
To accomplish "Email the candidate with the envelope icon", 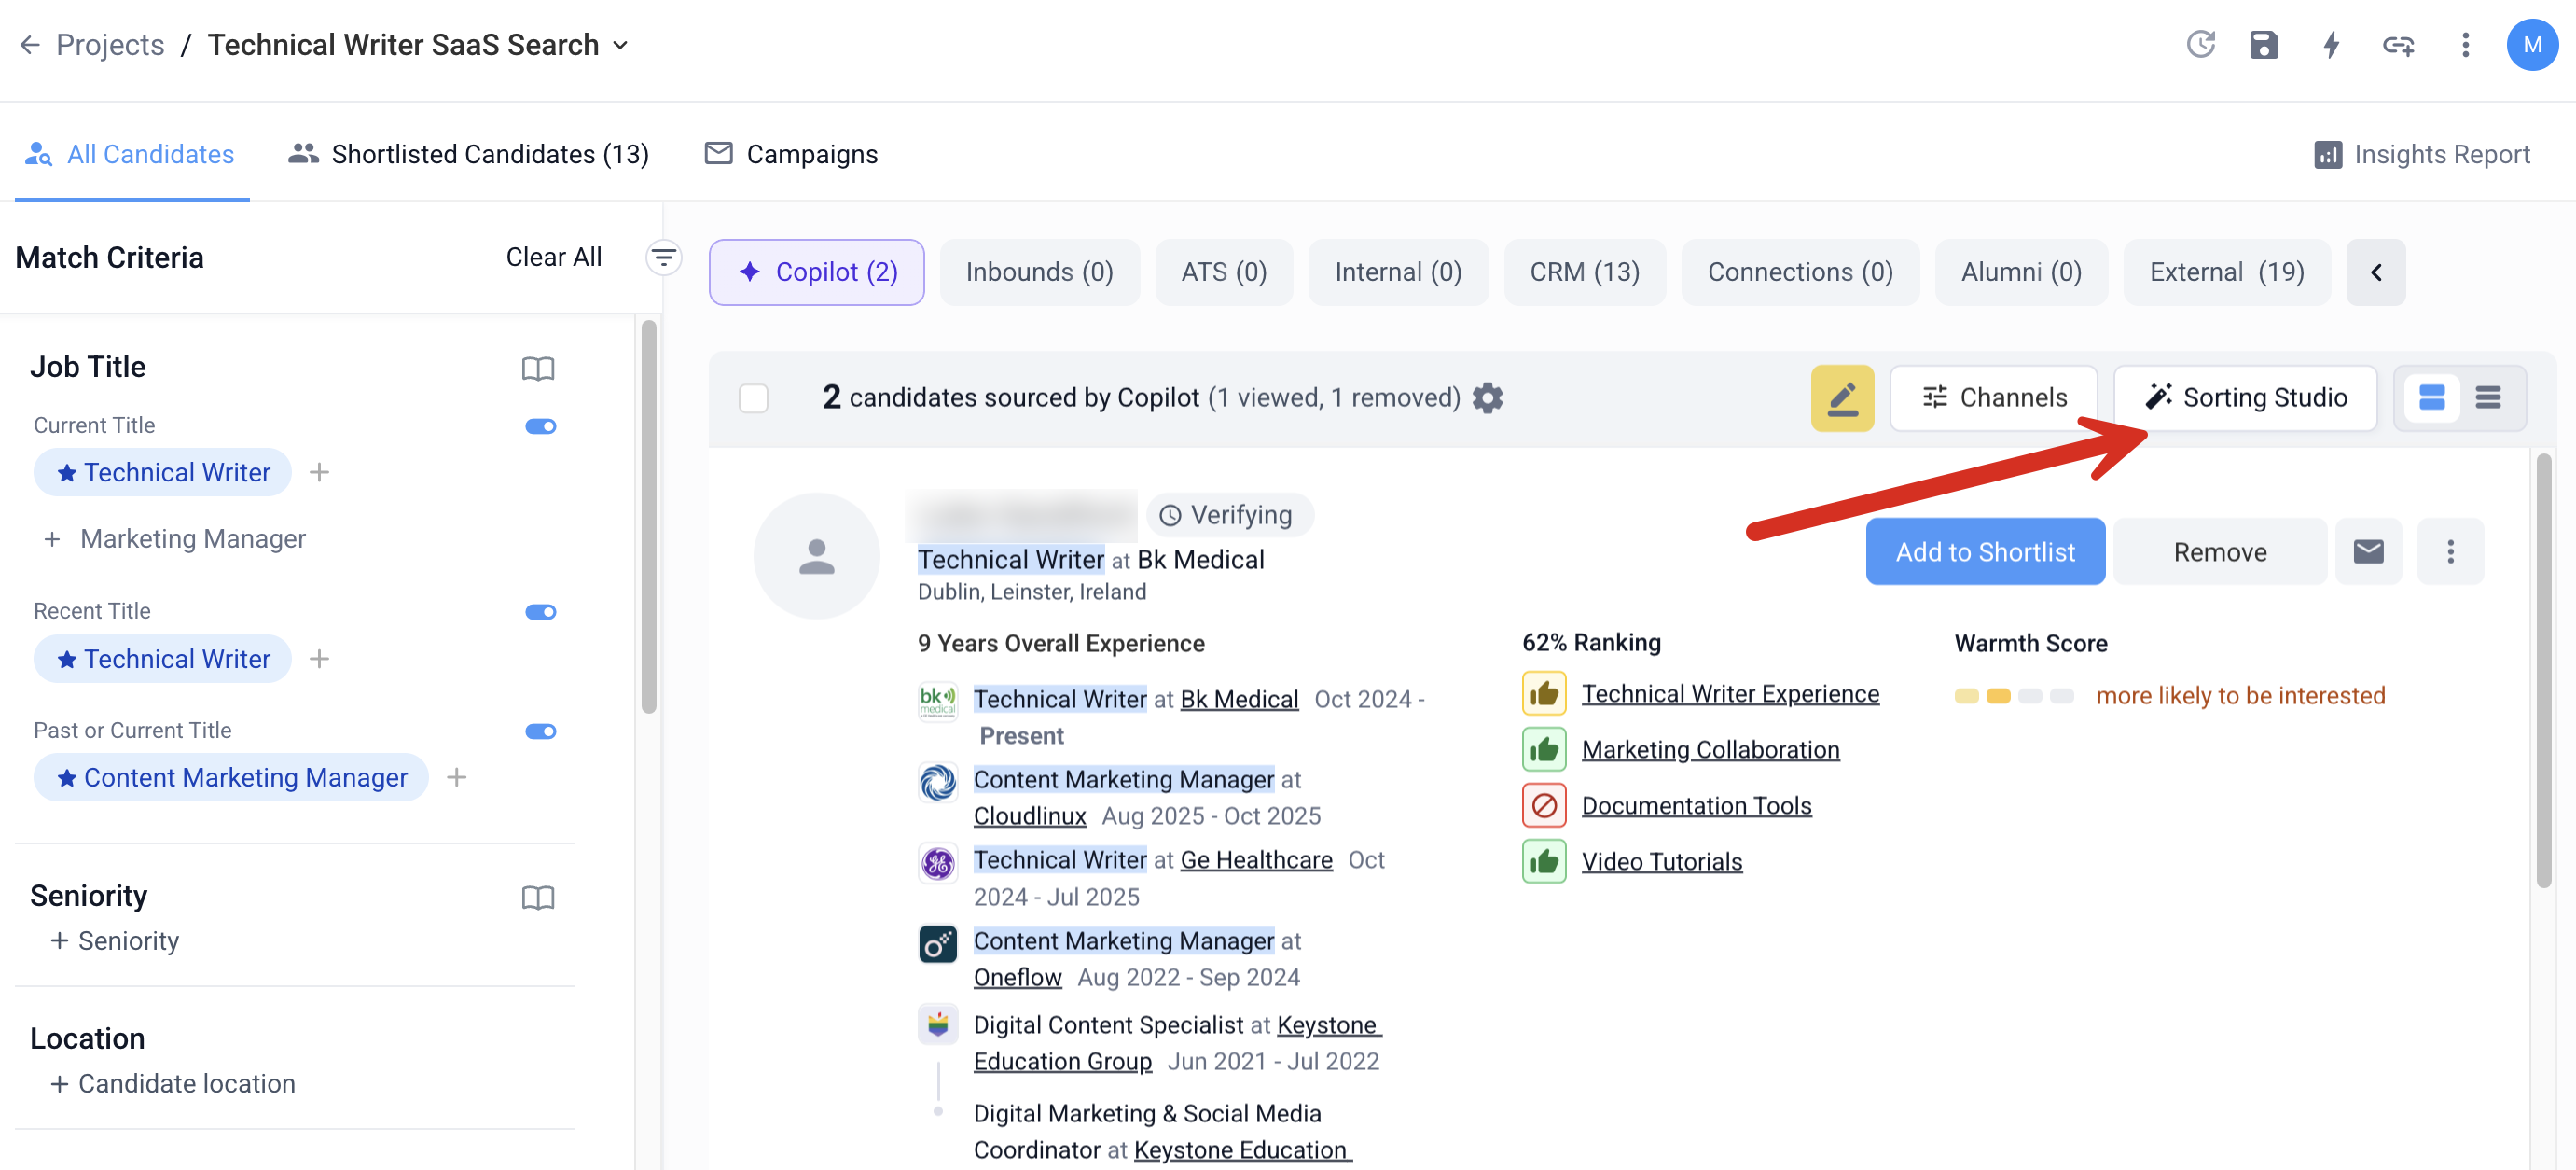I will pos(2368,551).
